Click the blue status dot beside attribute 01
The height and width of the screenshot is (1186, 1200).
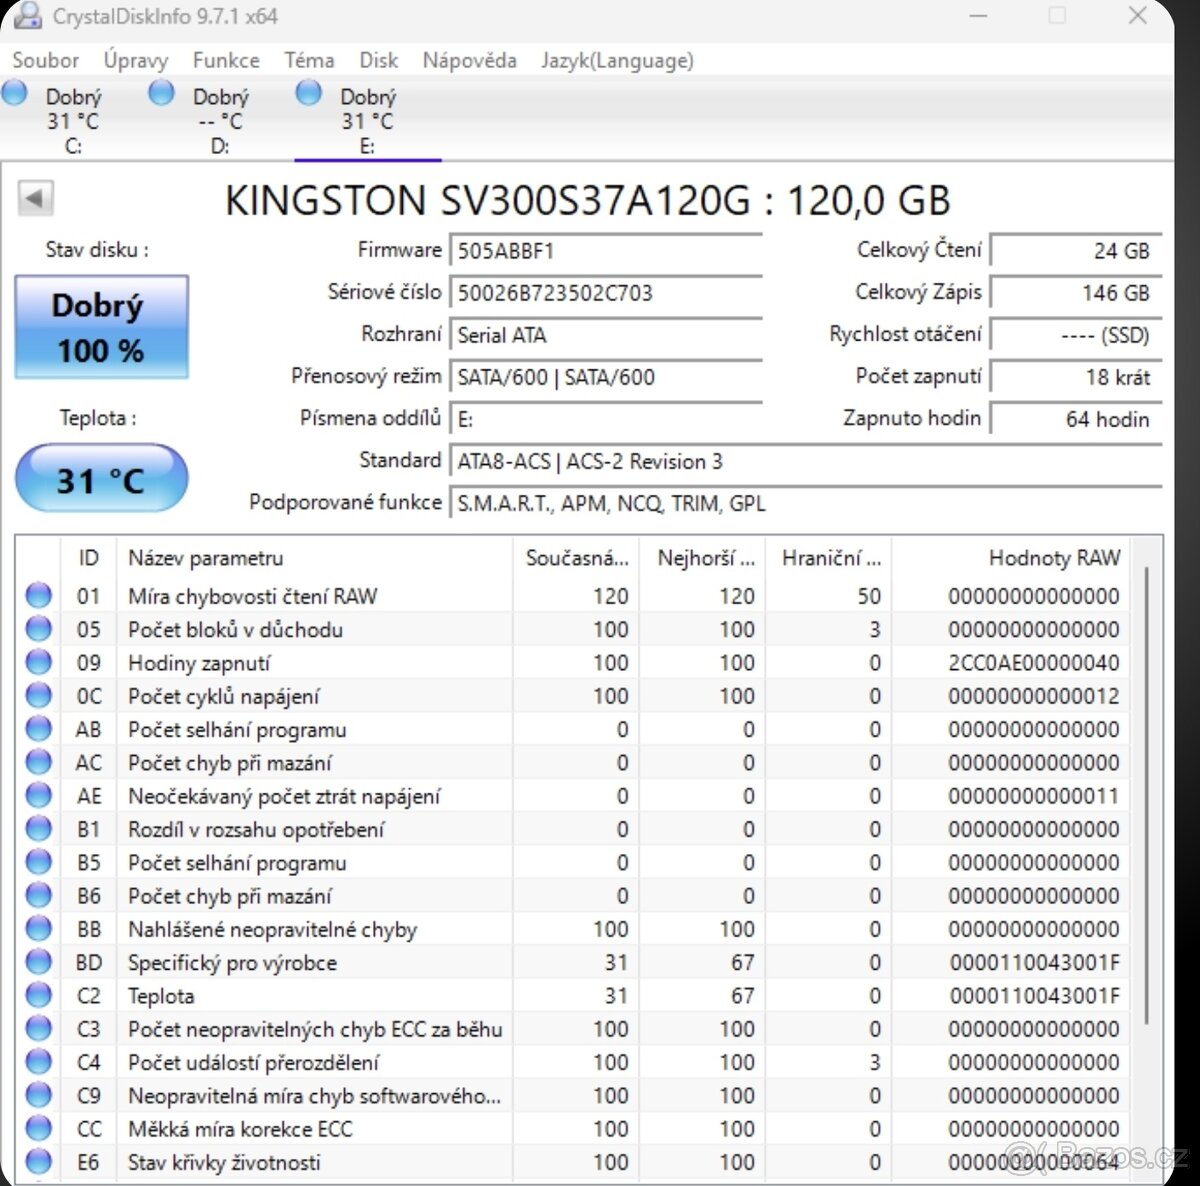[37, 595]
